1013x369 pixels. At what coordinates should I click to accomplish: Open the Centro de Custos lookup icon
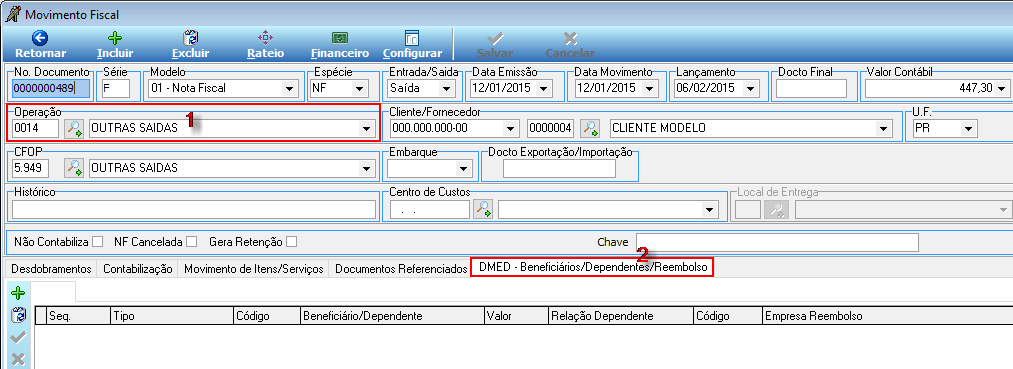click(484, 209)
